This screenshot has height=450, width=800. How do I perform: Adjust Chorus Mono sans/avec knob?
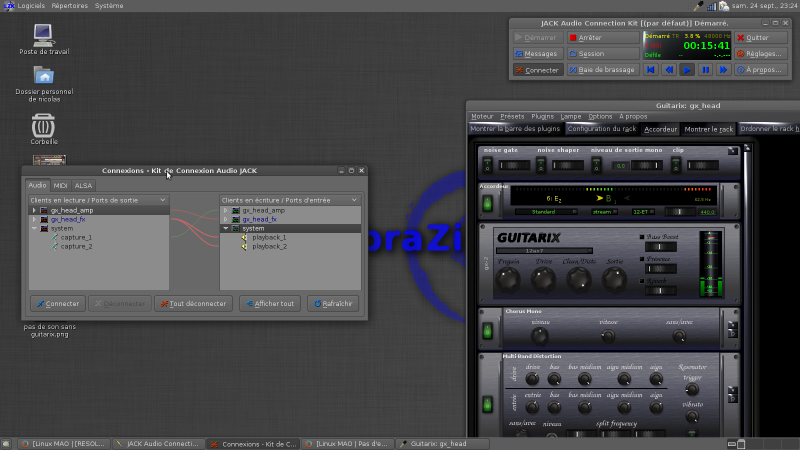point(679,336)
